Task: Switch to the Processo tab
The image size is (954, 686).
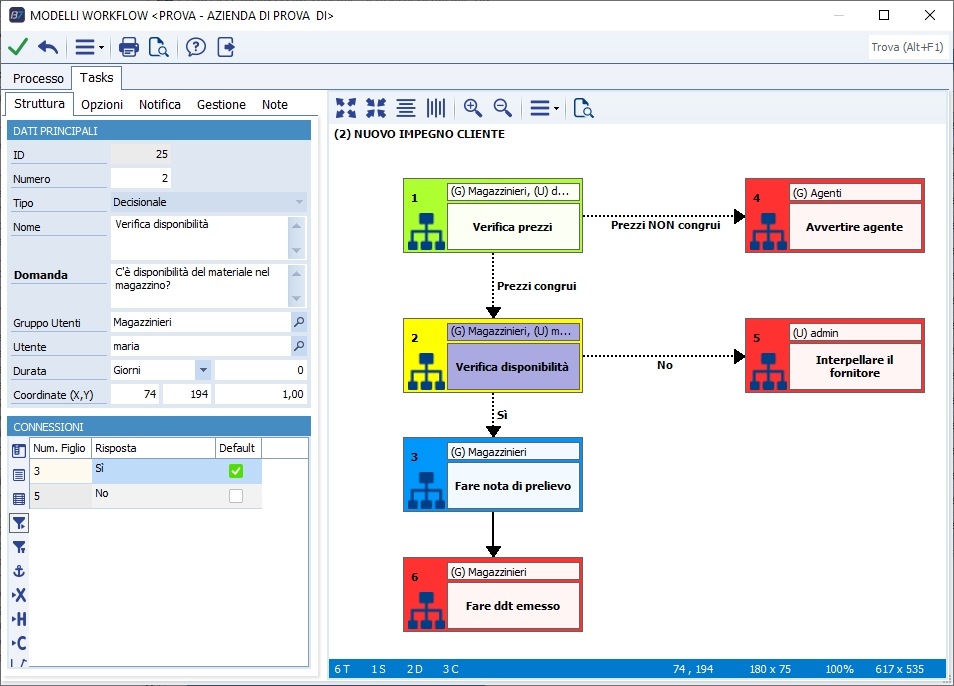Action: point(38,78)
